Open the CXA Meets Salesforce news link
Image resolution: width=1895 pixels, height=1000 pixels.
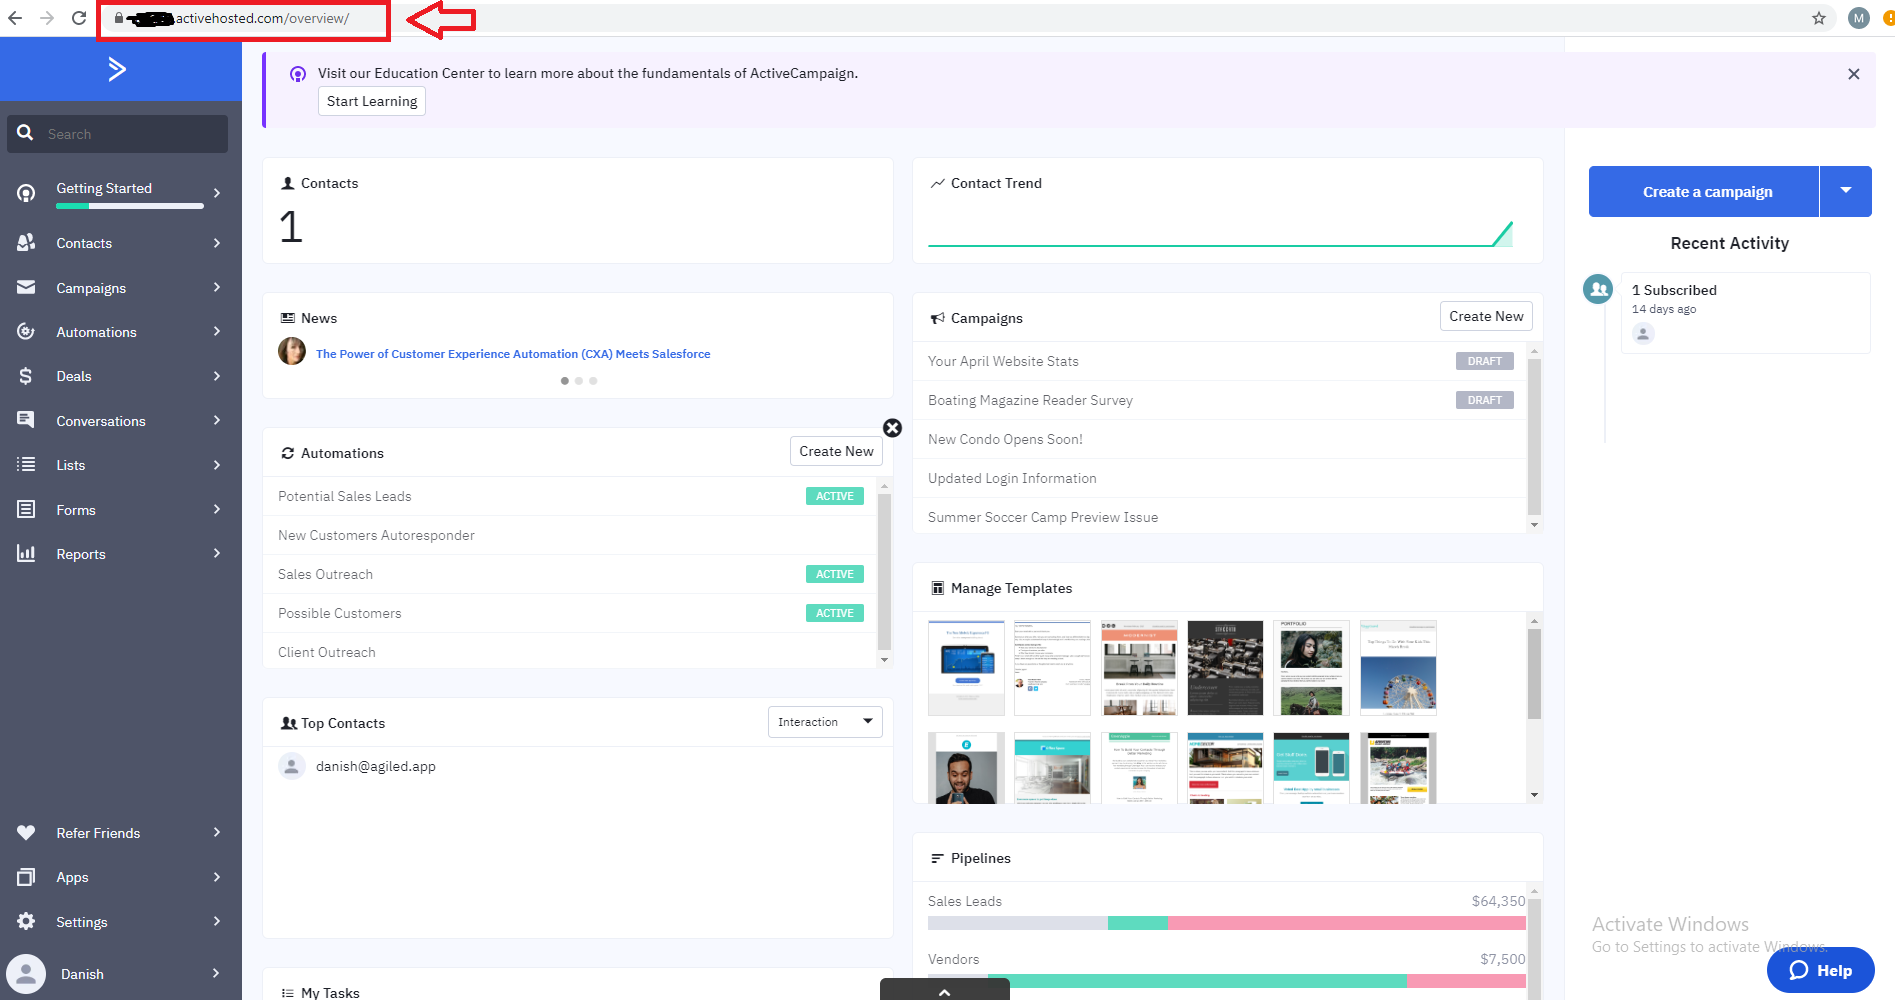513,354
